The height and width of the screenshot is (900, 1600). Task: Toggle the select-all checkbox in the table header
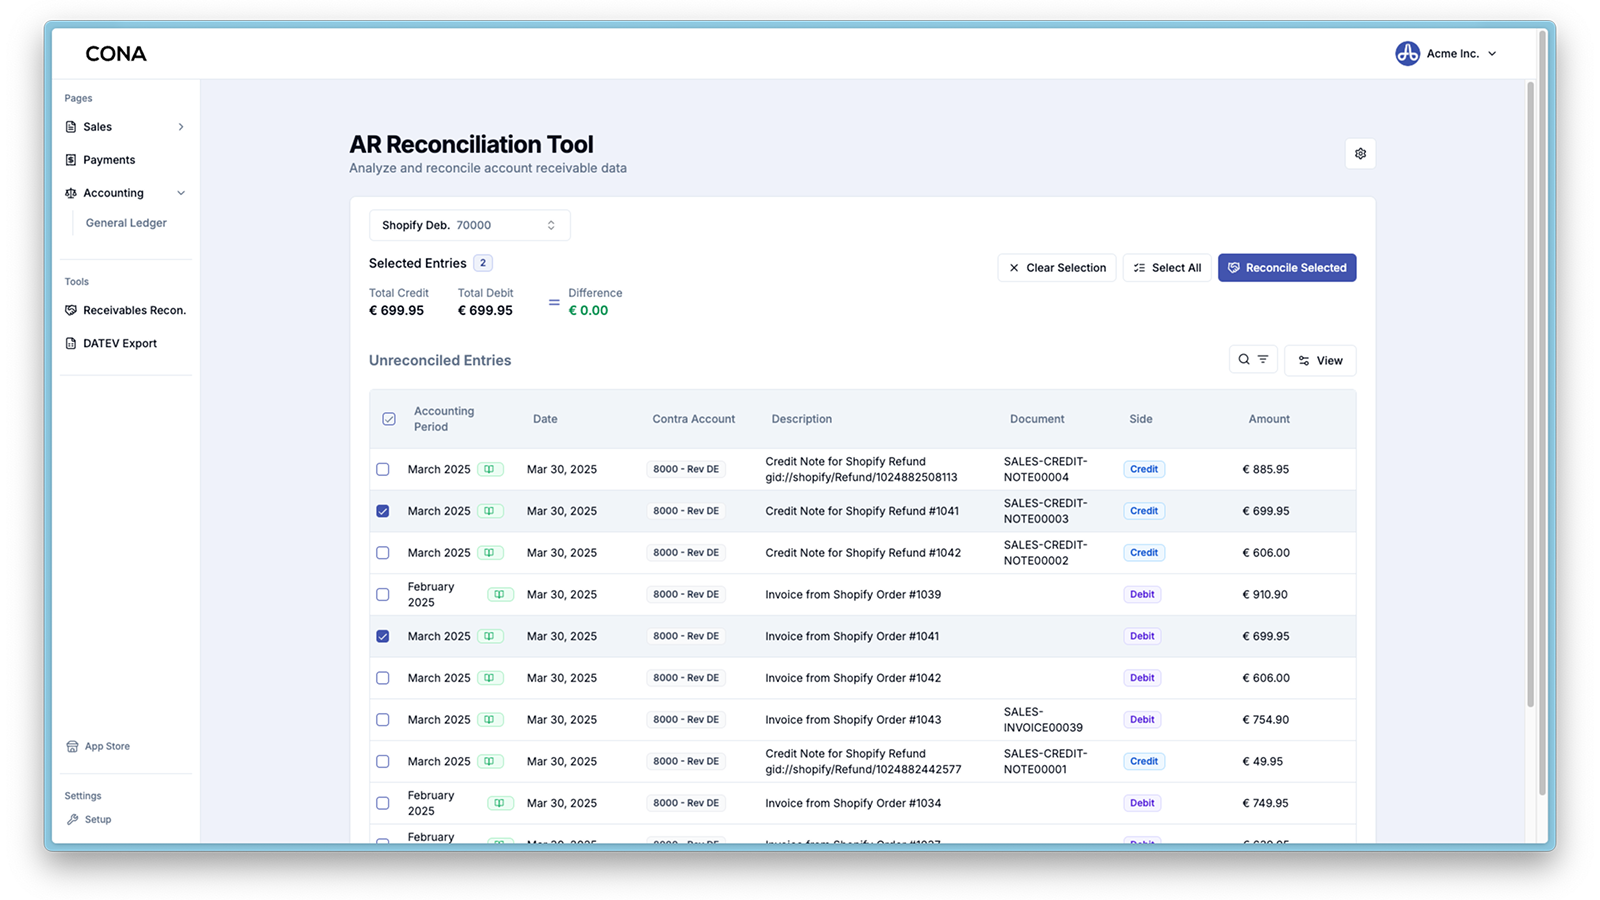(389, 419)
